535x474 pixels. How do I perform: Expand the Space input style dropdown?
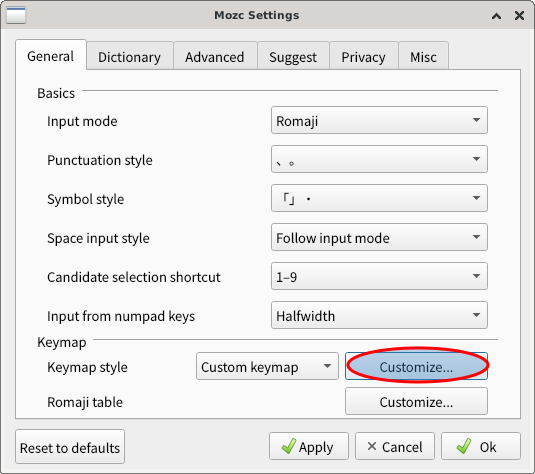379,237
